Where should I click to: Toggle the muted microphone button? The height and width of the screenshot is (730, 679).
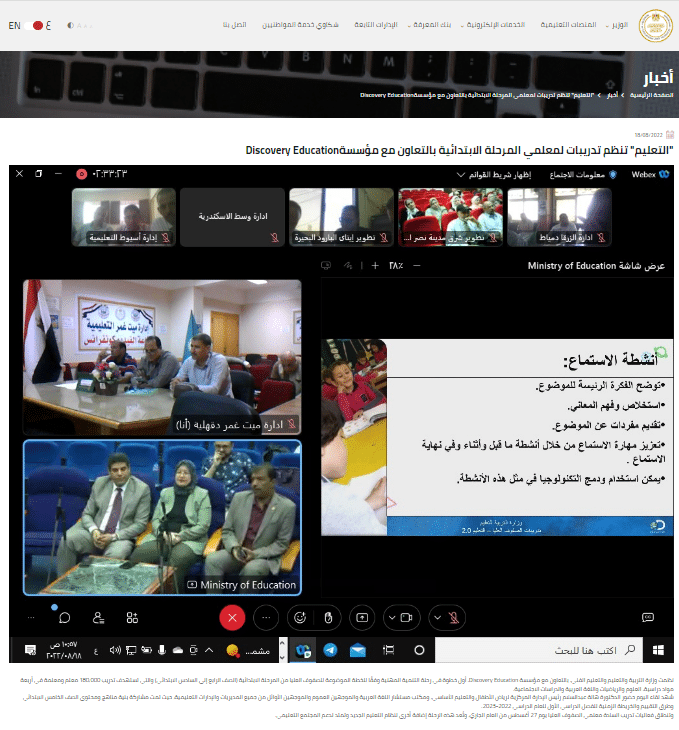pyautogui.click(x=453, y=618)
